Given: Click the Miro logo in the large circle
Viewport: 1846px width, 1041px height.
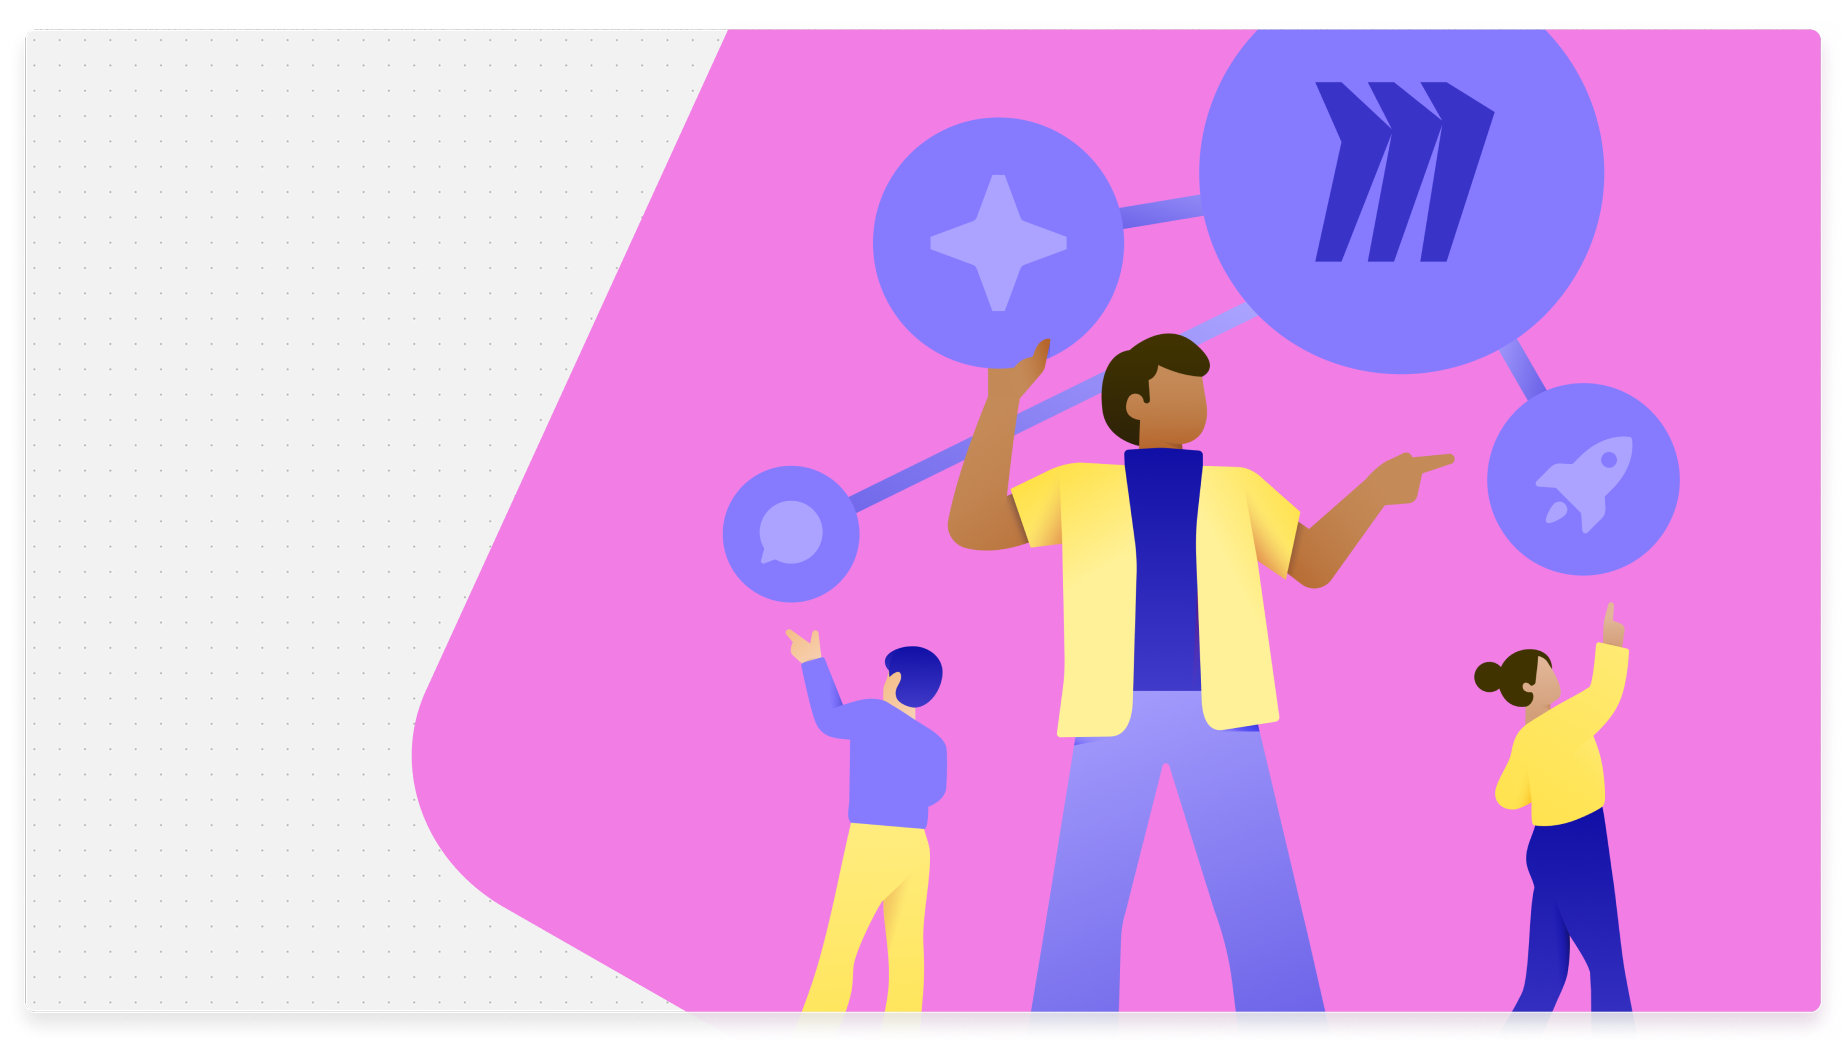Looking at the screenshot, I should tap(1402, 172).
